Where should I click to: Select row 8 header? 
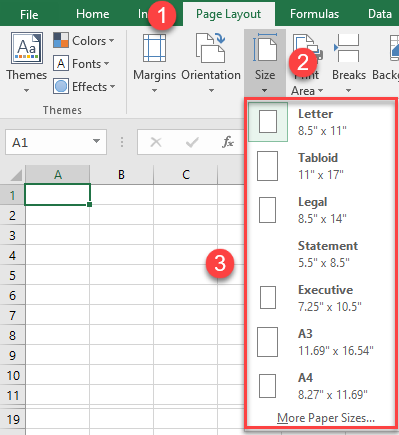[12, 335]
